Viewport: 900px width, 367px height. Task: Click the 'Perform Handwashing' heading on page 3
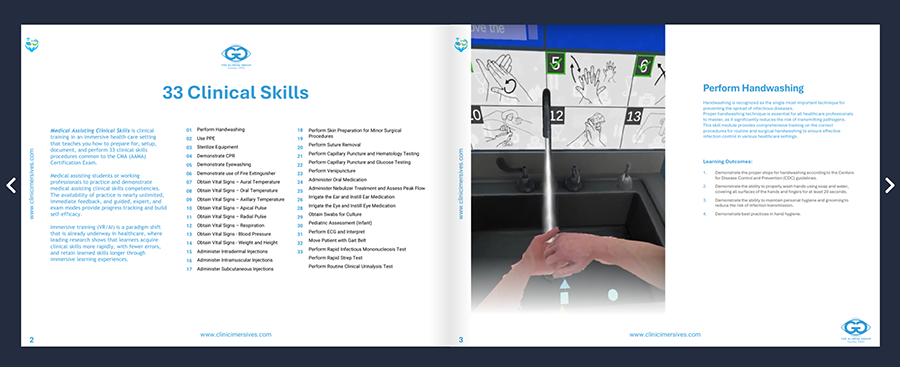(x=753, y=88)
